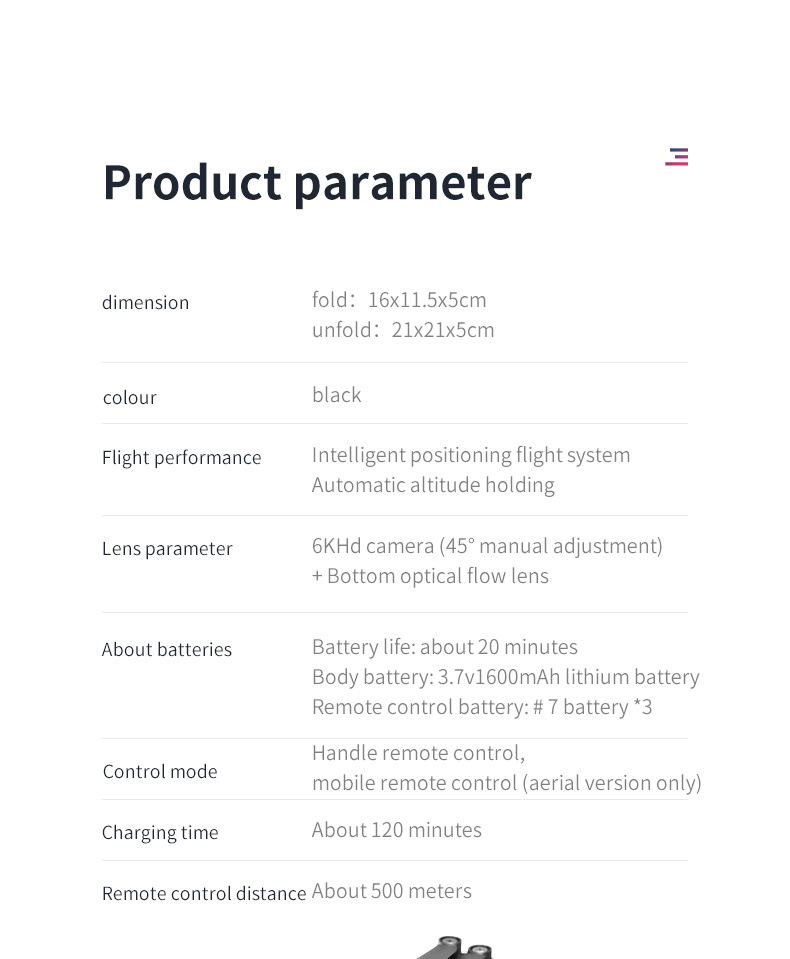
Task: Click the "Lens parameter" label
Action: pyautogui.click(x=167, y=549)
